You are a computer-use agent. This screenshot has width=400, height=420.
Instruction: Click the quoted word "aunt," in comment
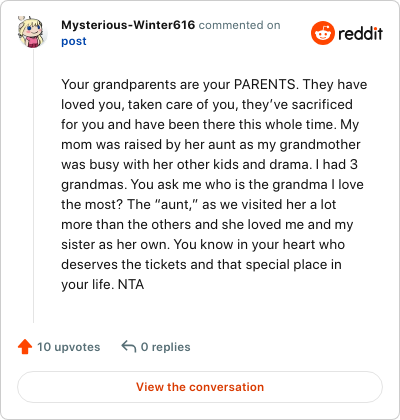[177, 204]
